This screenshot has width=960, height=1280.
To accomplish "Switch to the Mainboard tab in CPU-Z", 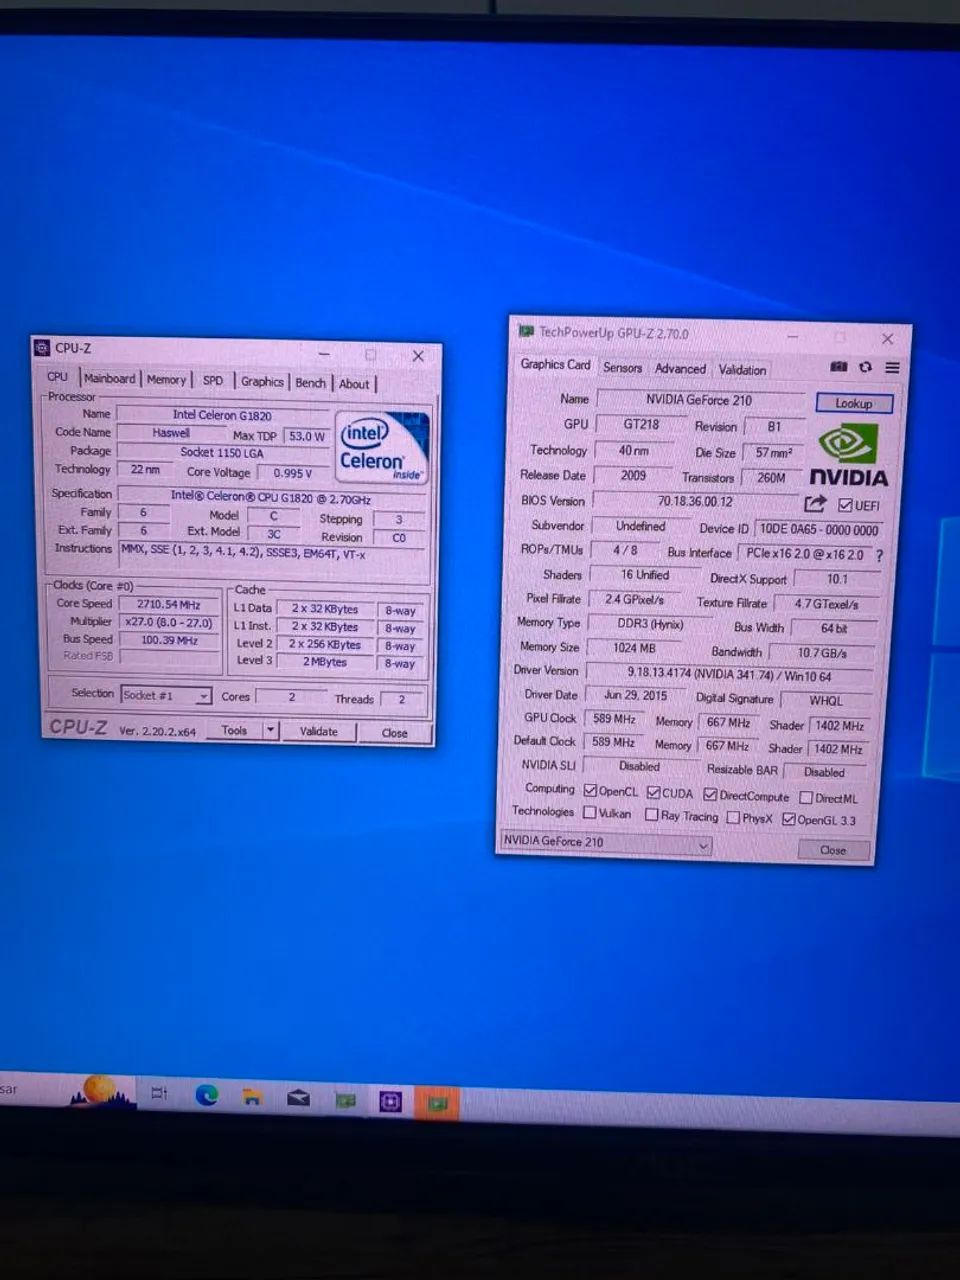I will pyautogui.click(x=109, y=379).
